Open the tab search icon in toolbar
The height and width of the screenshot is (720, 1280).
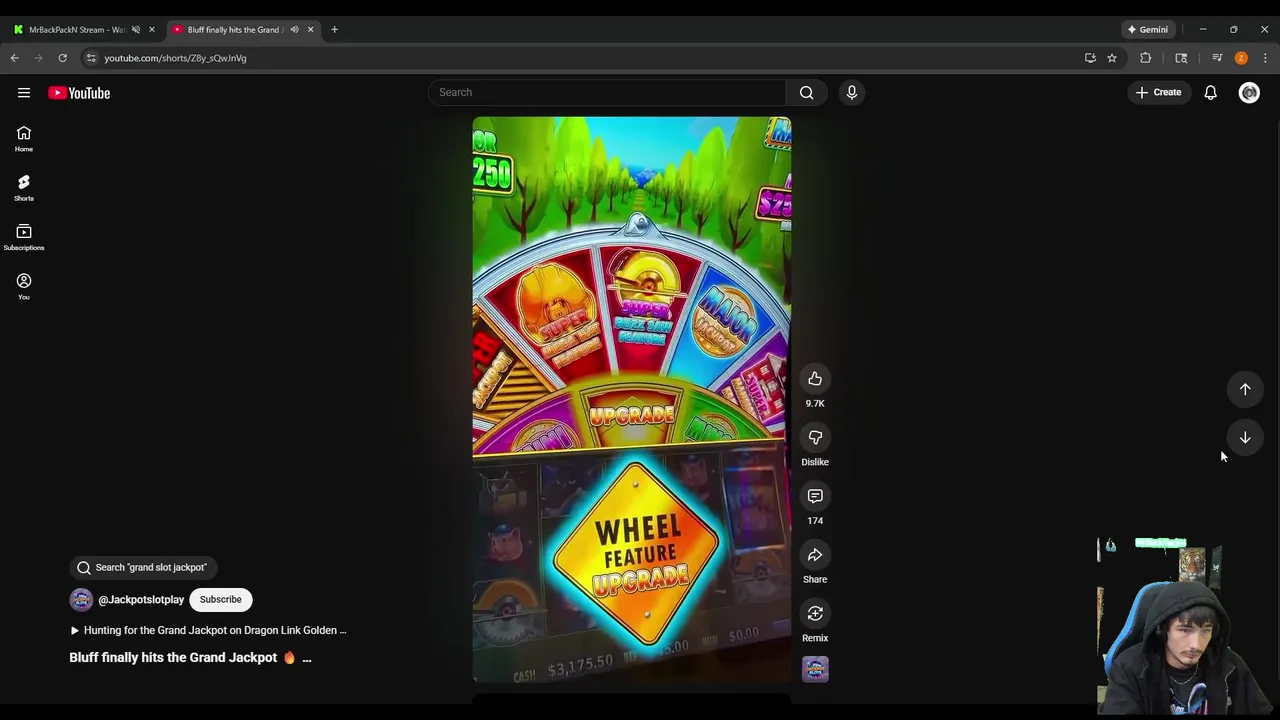[1181, 58]
